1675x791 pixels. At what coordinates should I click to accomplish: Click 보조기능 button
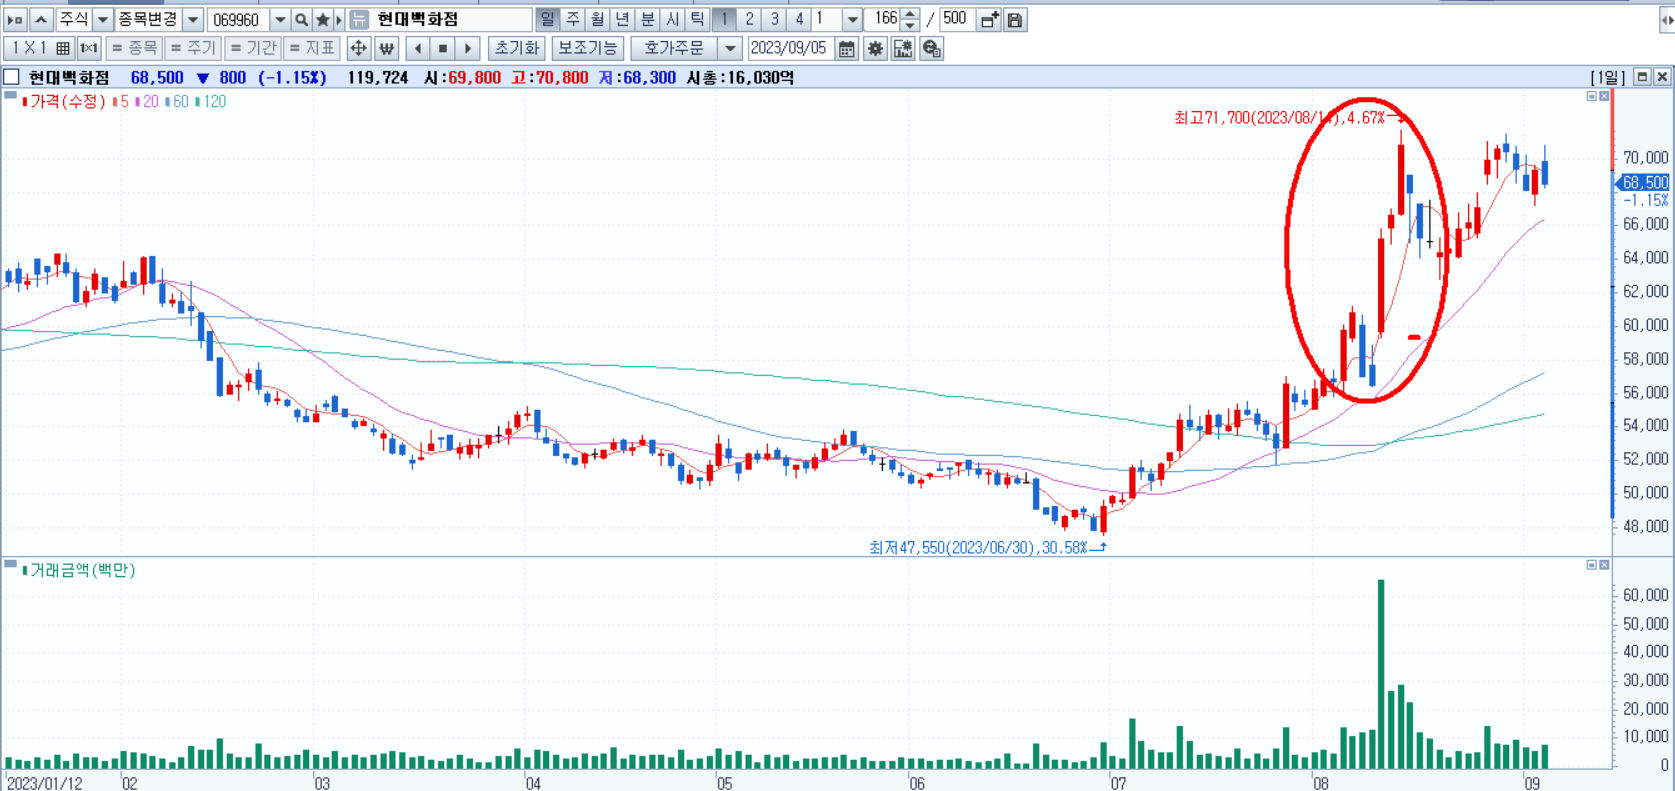[588, 48]
